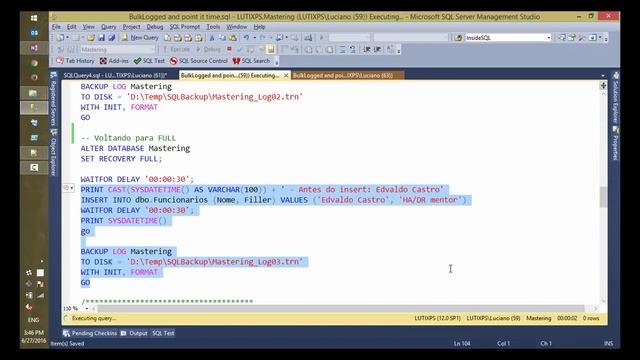
Task: Click the Copy icon in toolbar
Action: tap(222, 38)
